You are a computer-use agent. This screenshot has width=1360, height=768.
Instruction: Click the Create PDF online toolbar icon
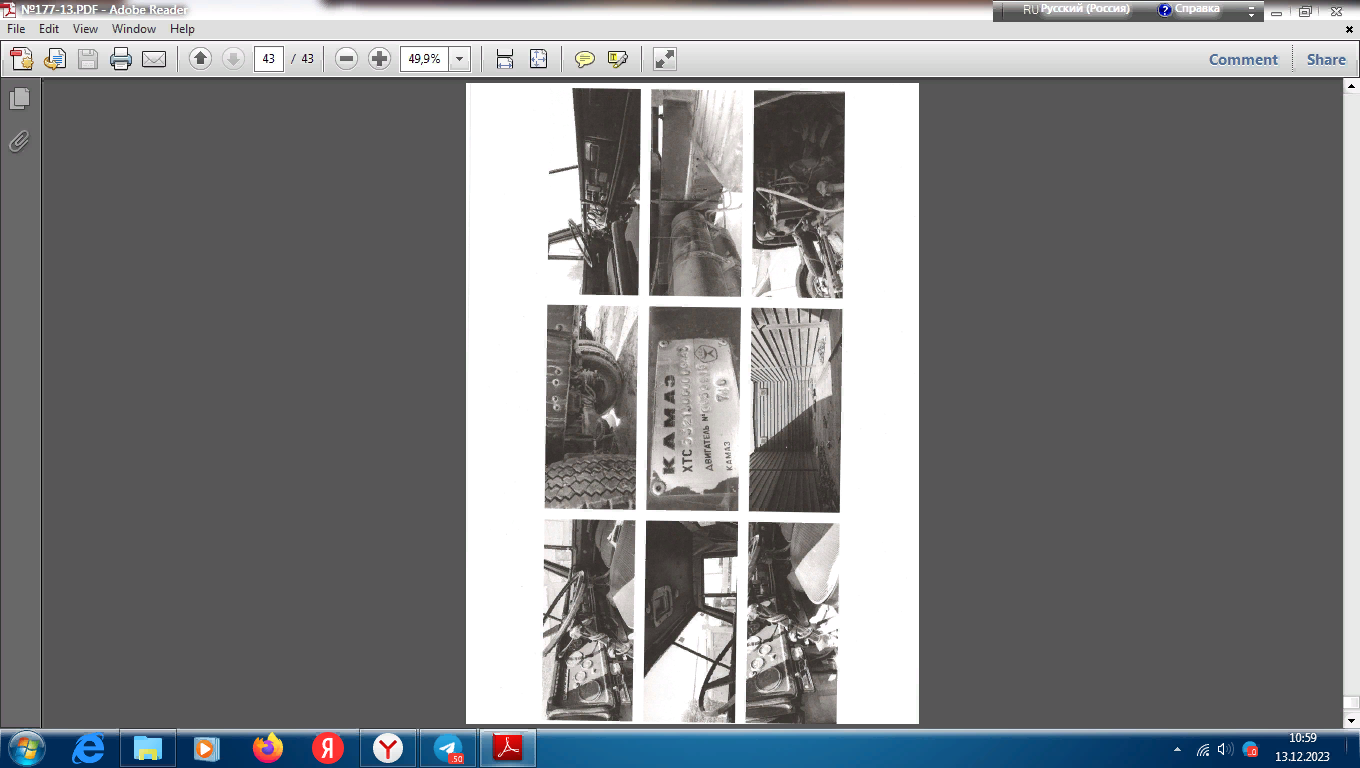[x=22, y=59]
